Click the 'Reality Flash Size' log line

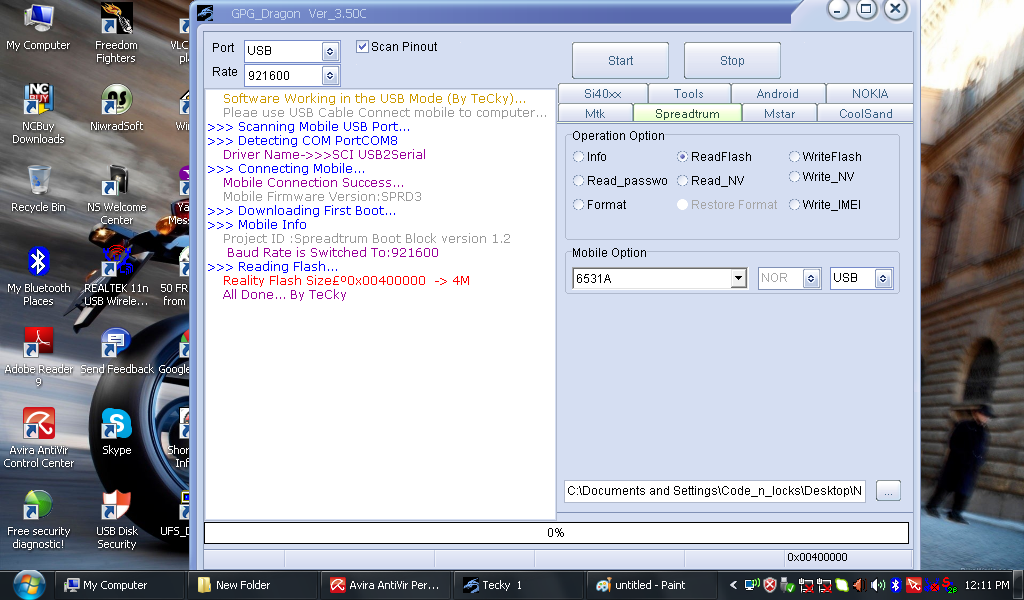(x=346, y=281)
